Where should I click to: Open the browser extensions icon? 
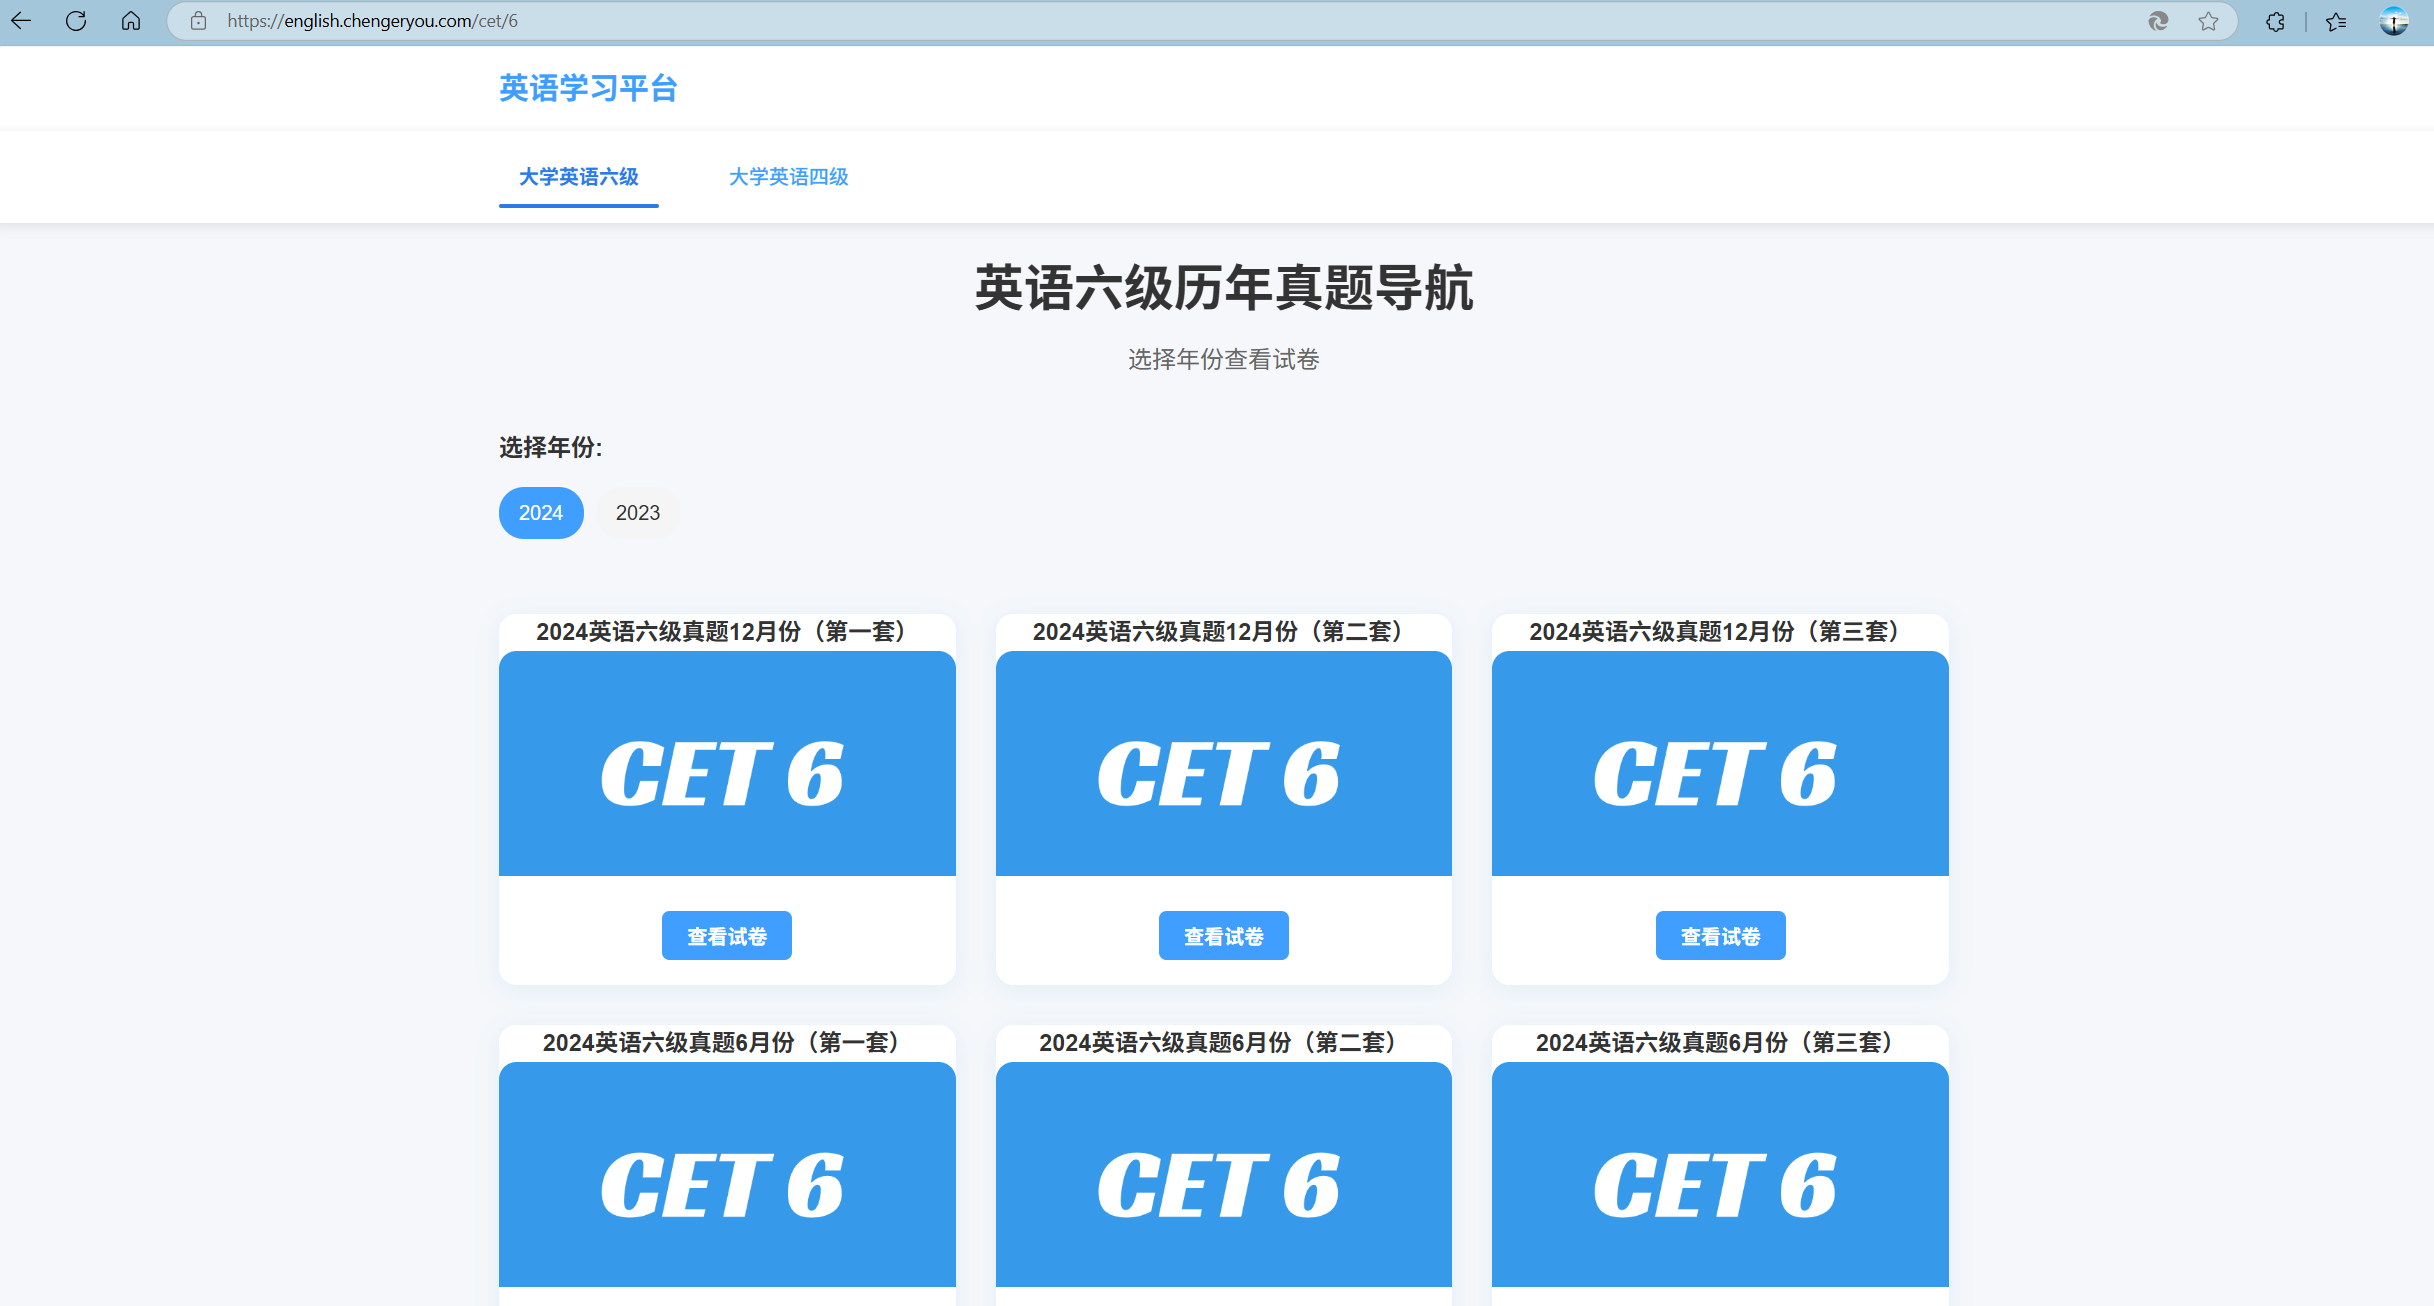coord(2275,20)
